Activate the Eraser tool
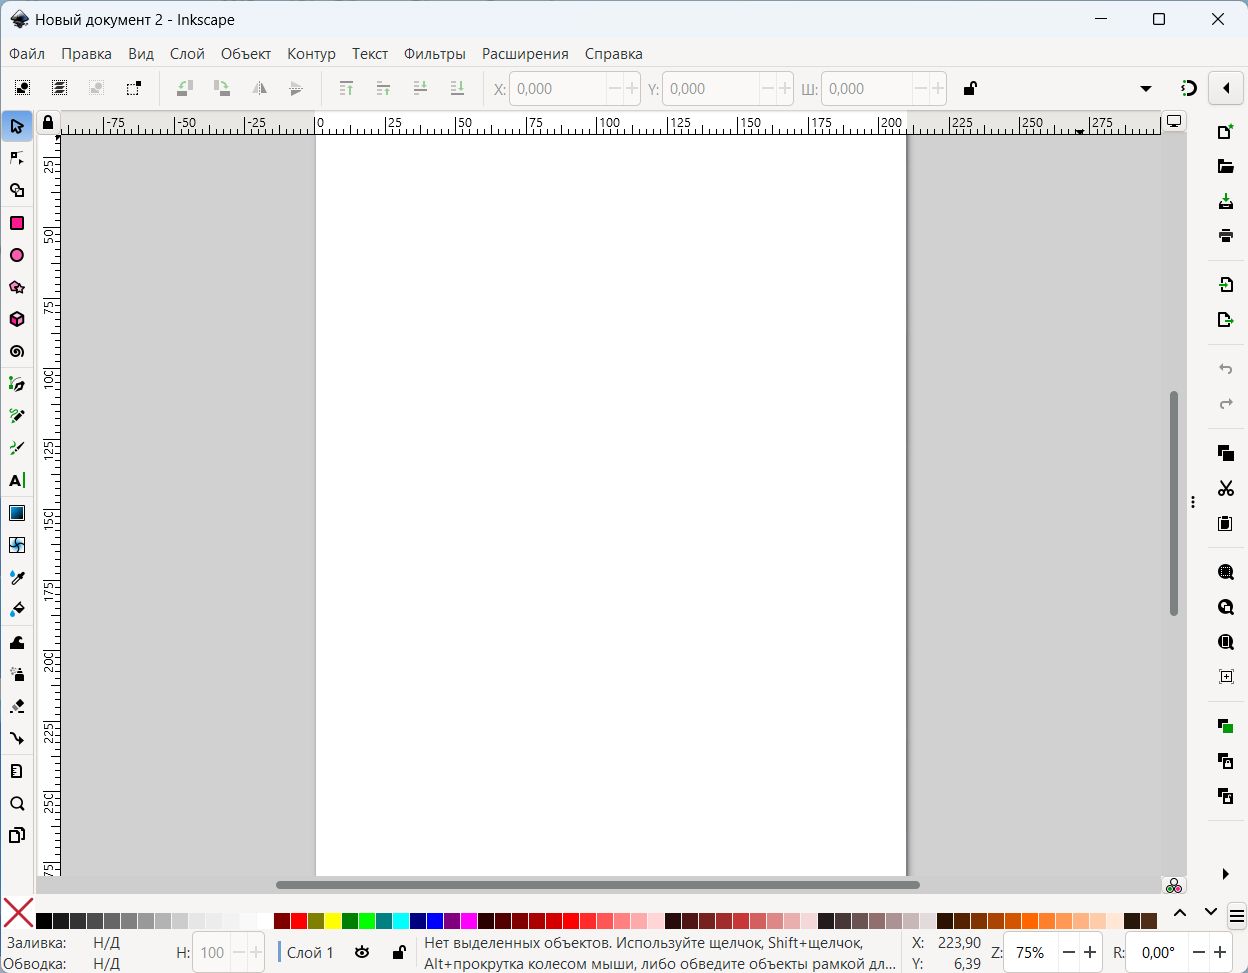The height and width of the screenshot is (973, 1248). 17,706
